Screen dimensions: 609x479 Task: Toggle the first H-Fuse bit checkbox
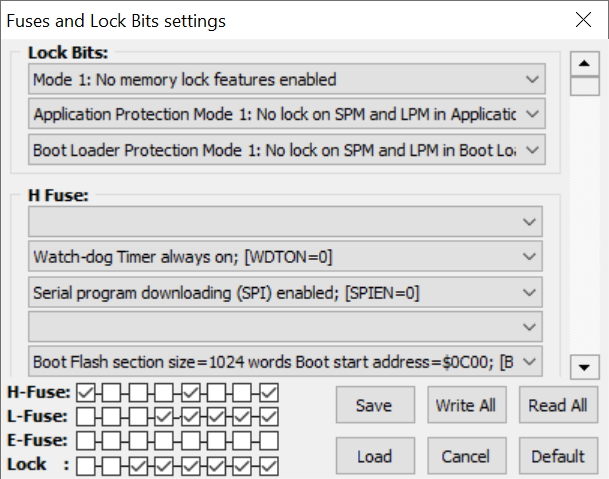[x=86, y=392]
